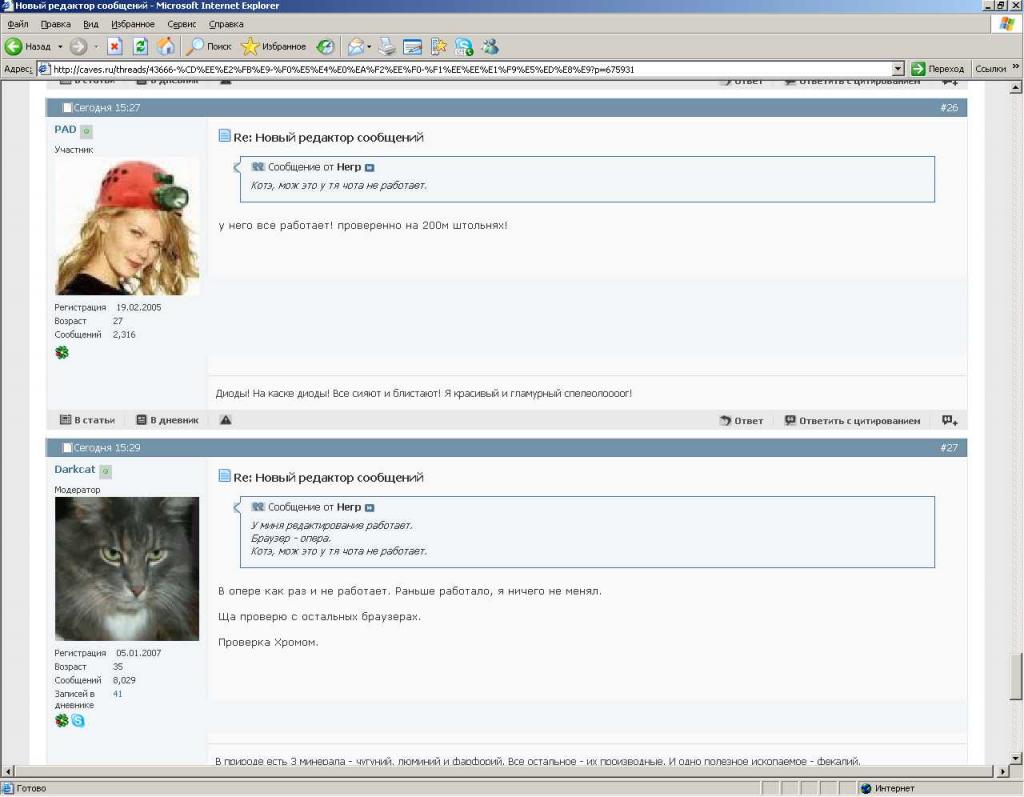Click the multi-quote icon on post #26
Screen dimensions: 1024x797
click(949, 420)
